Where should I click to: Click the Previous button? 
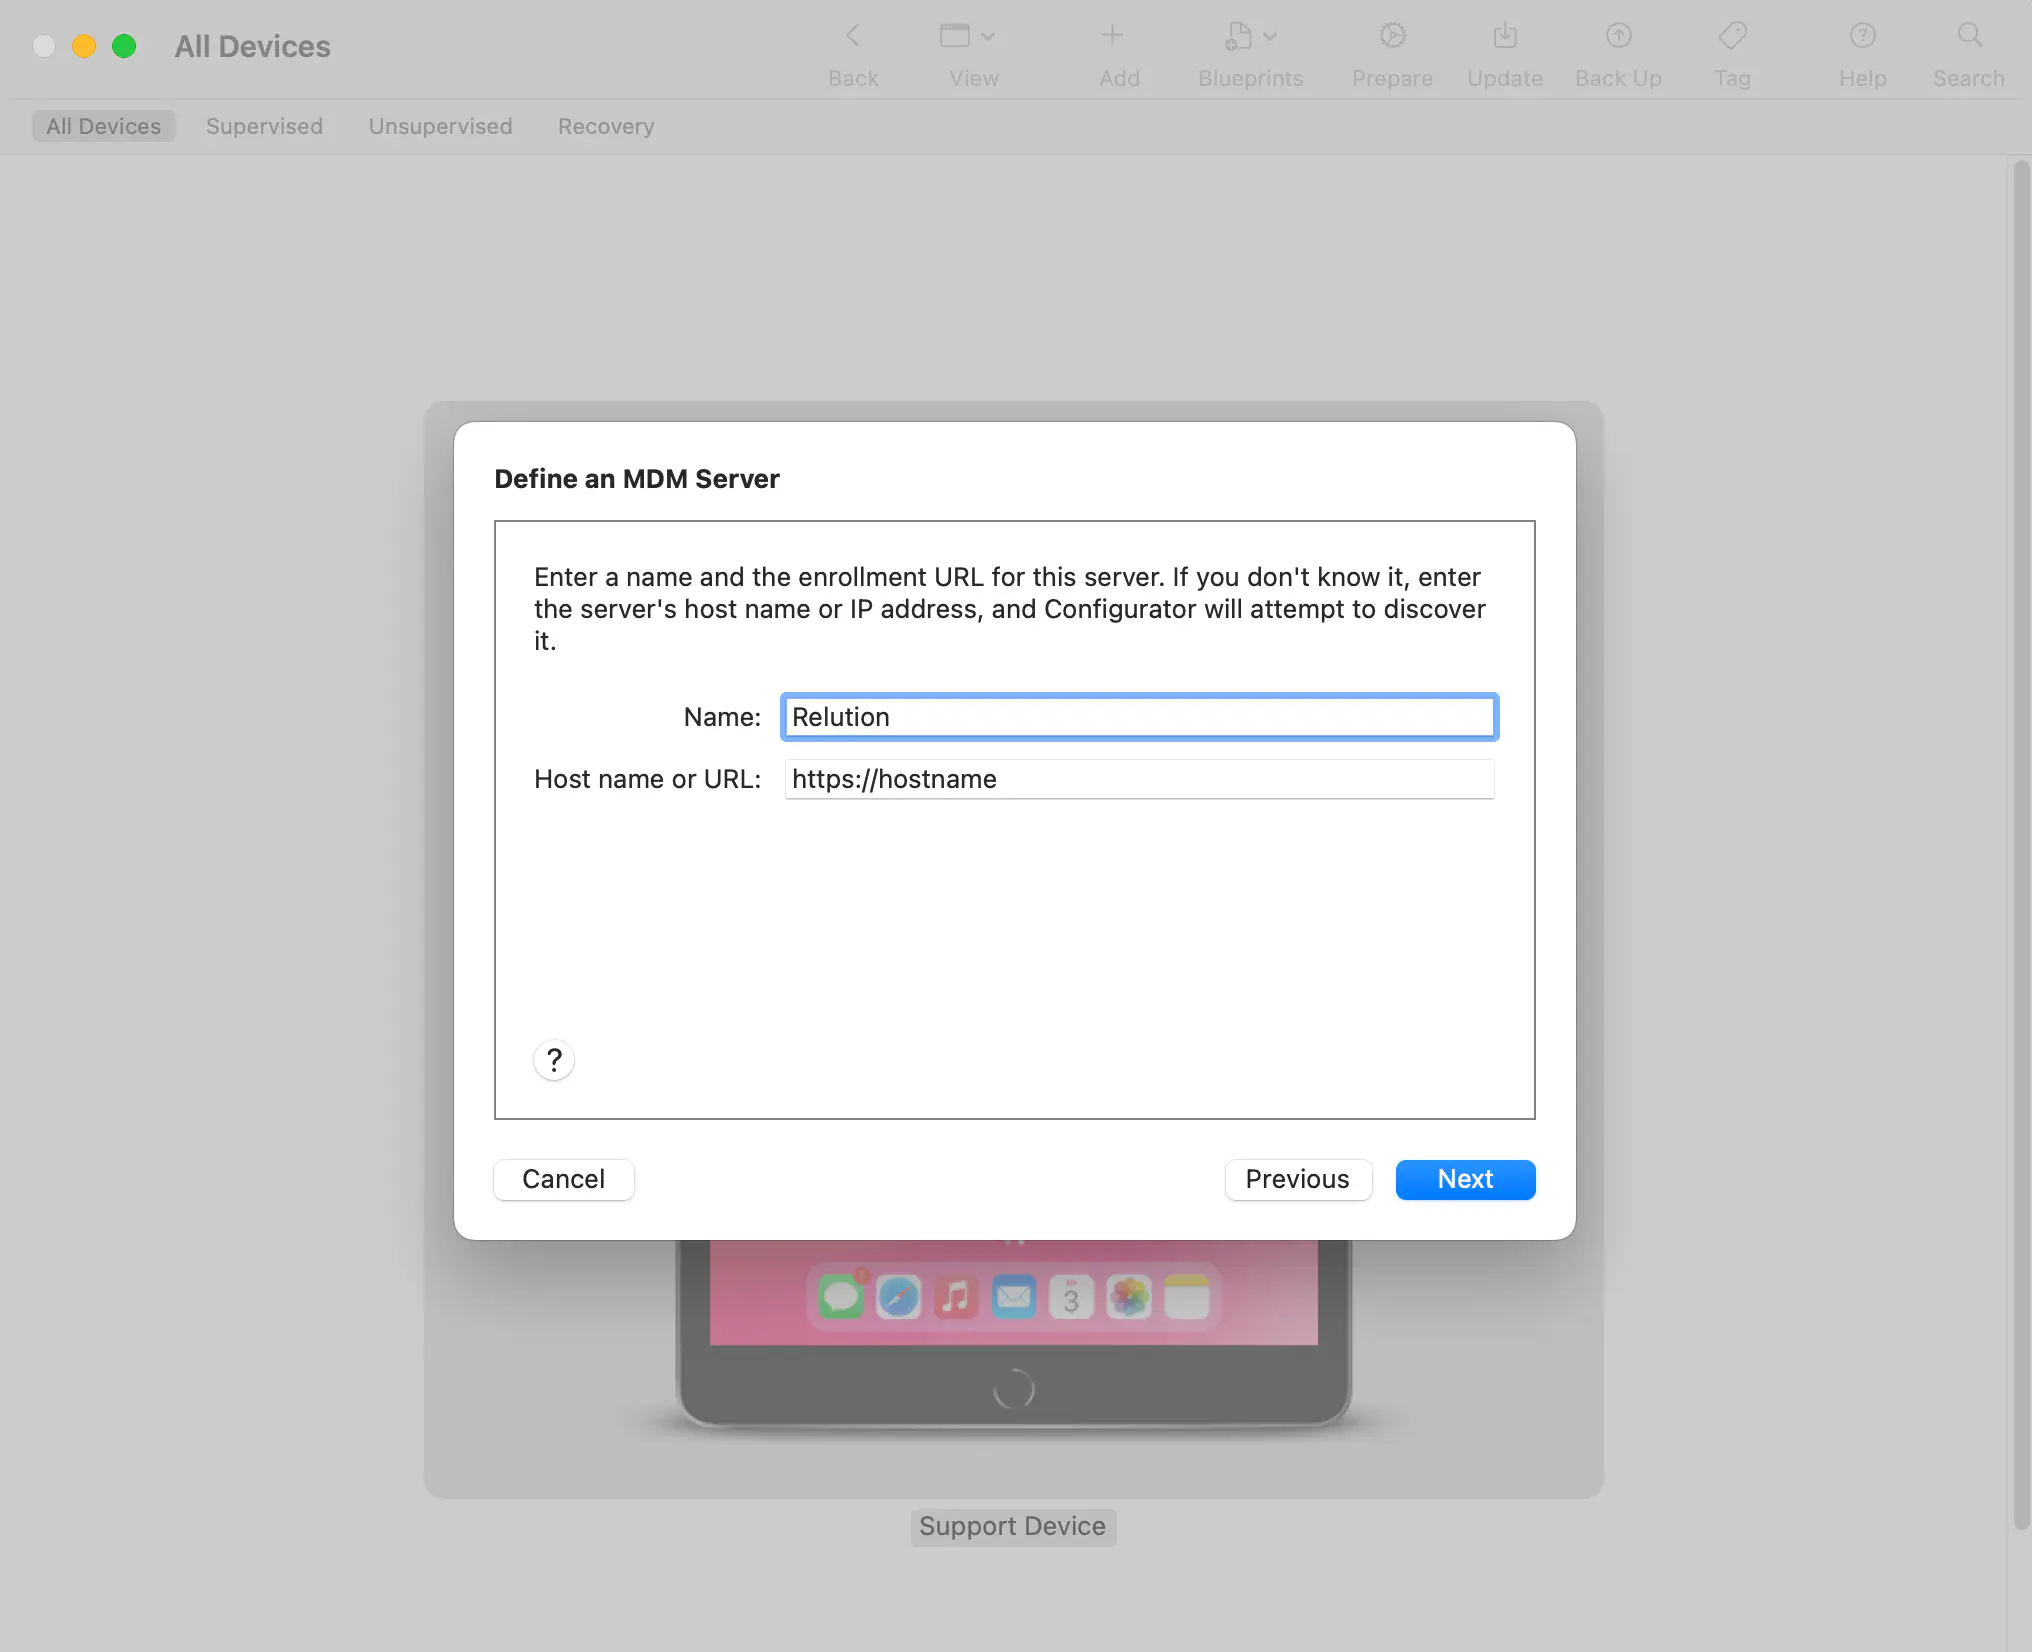pyautogui.click(x=1297, y=1179)
